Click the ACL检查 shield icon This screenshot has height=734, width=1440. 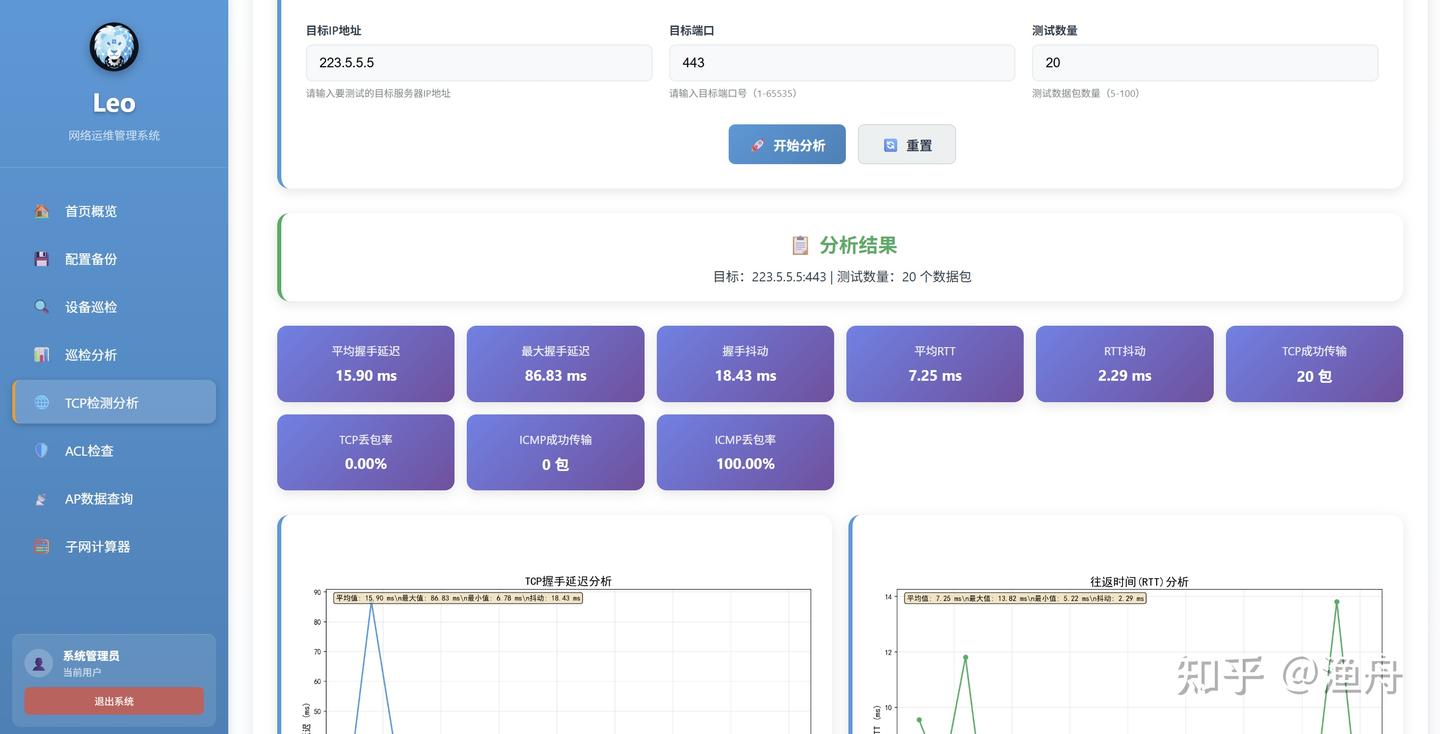tap(39, 449)
